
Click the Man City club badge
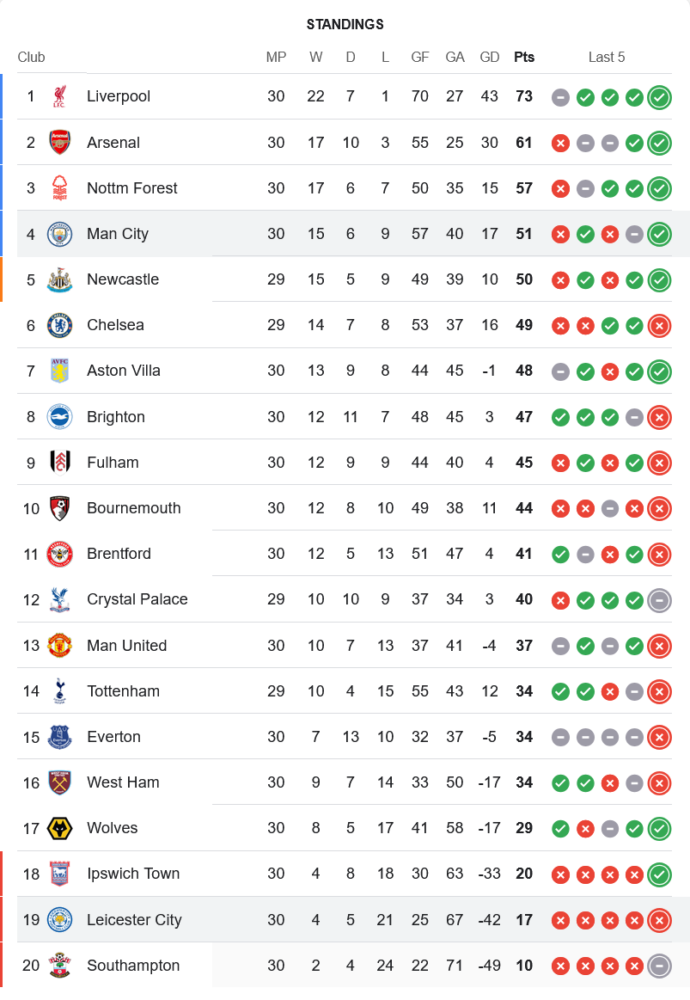pyautogui.click(x=60, y=234)
